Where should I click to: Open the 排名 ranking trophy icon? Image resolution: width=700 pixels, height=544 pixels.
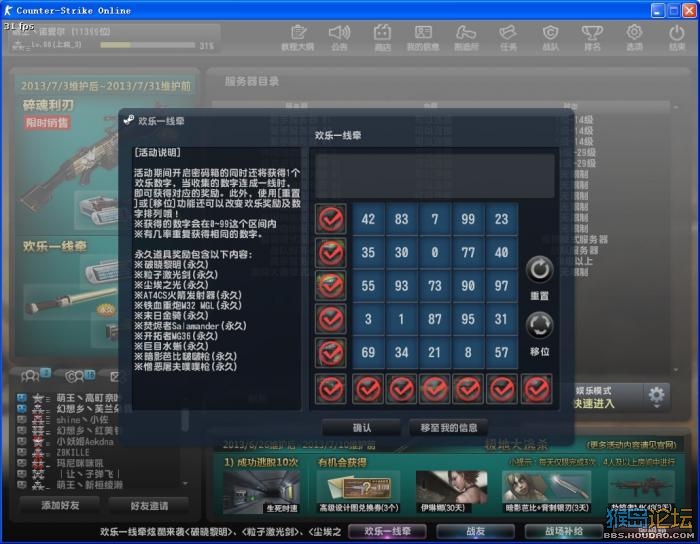(592, 37)
